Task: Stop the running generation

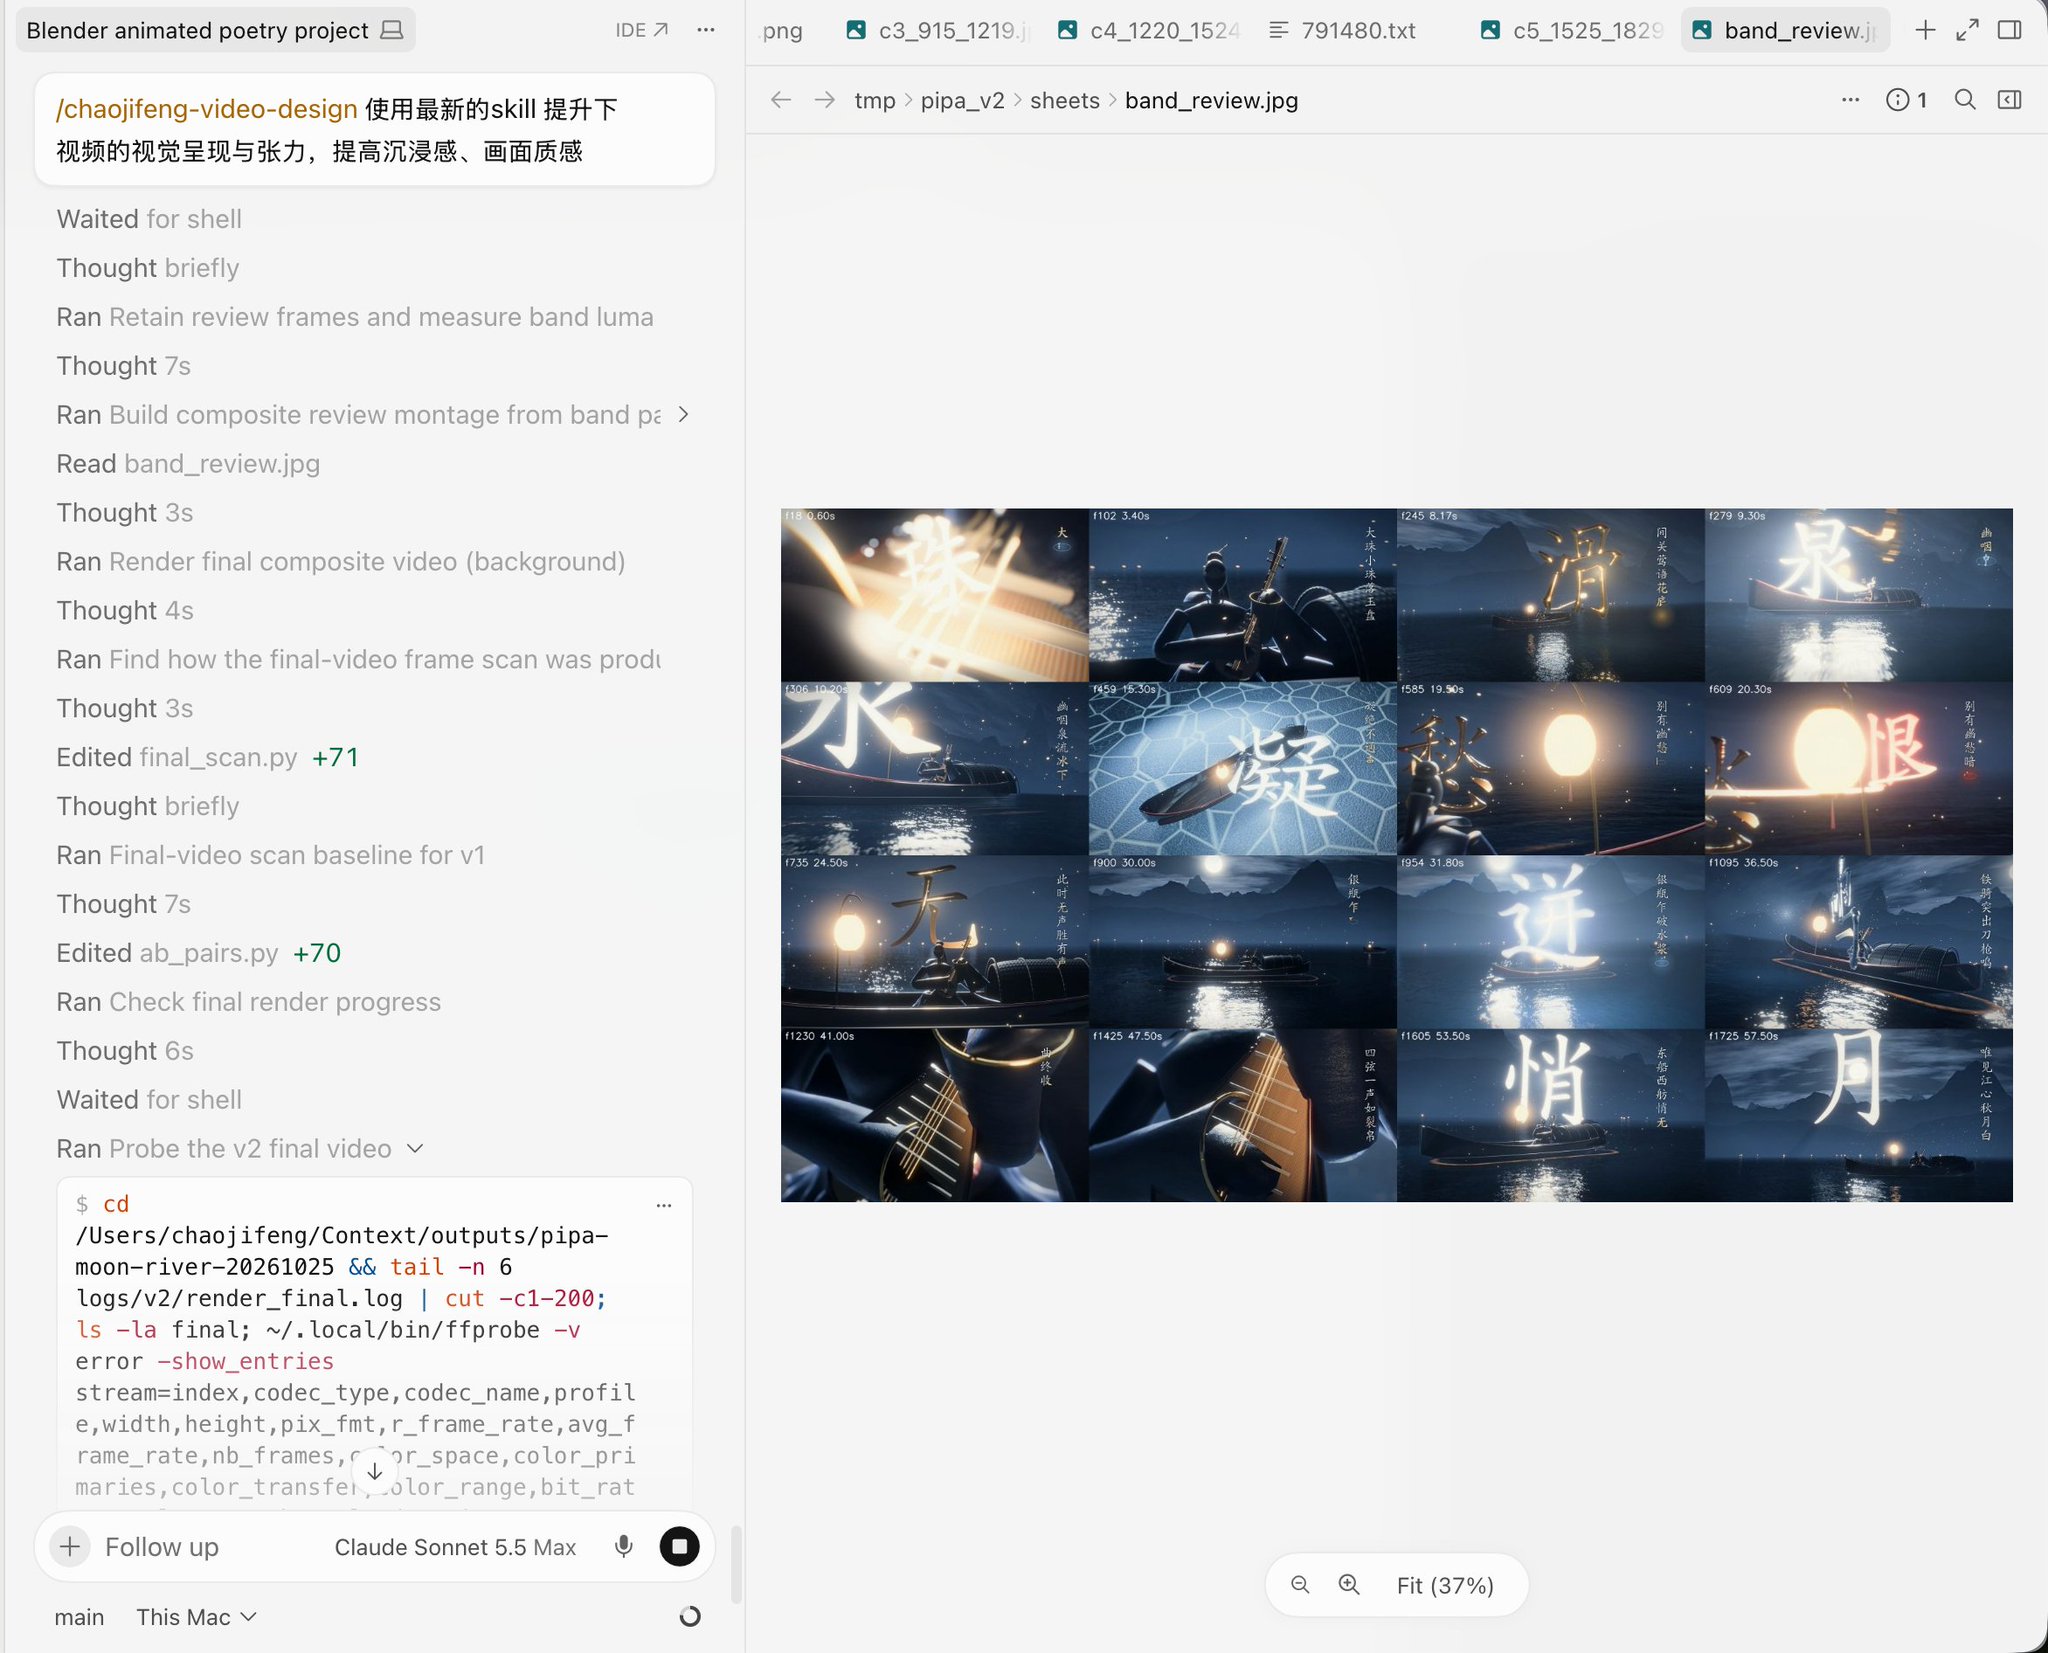Action: click(x=680, y=1547)
